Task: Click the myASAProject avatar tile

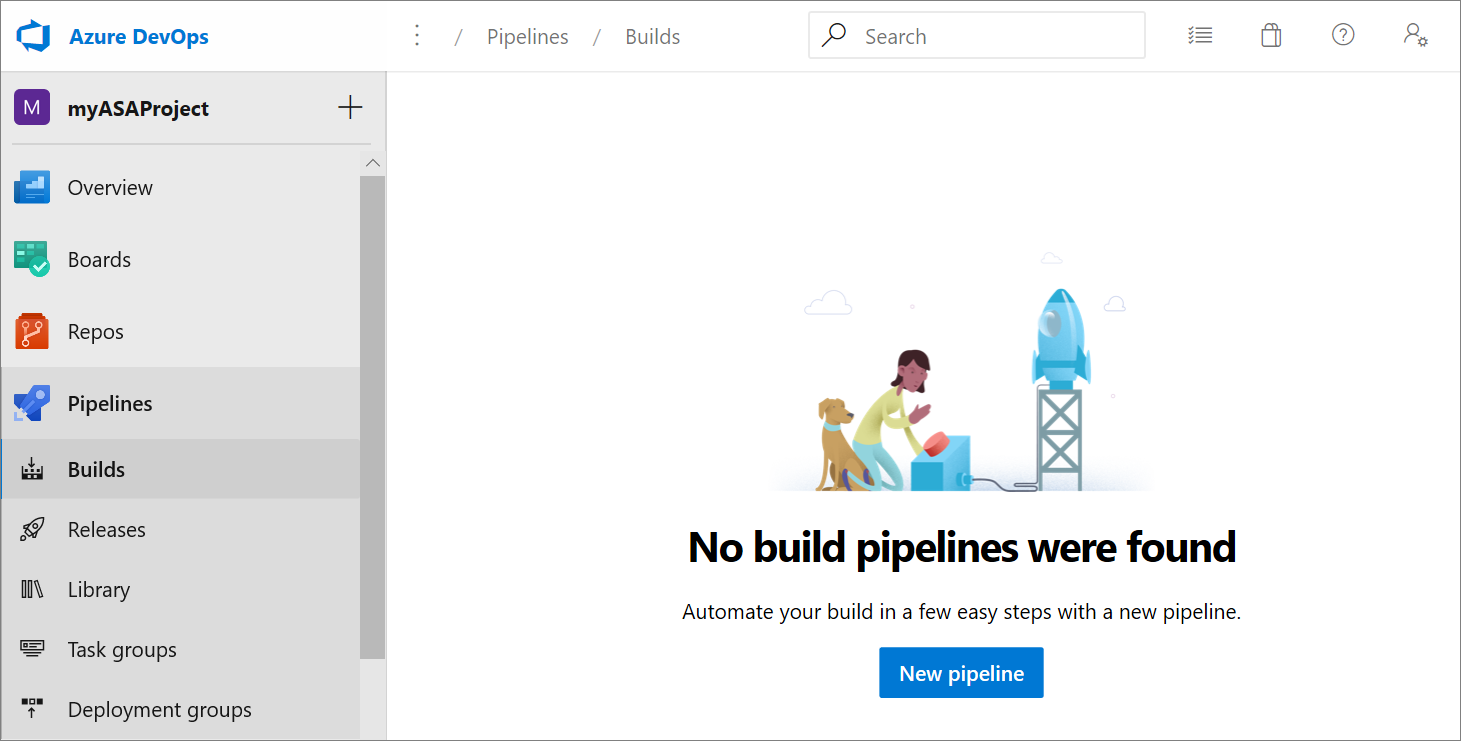Action: pos(31,107)
